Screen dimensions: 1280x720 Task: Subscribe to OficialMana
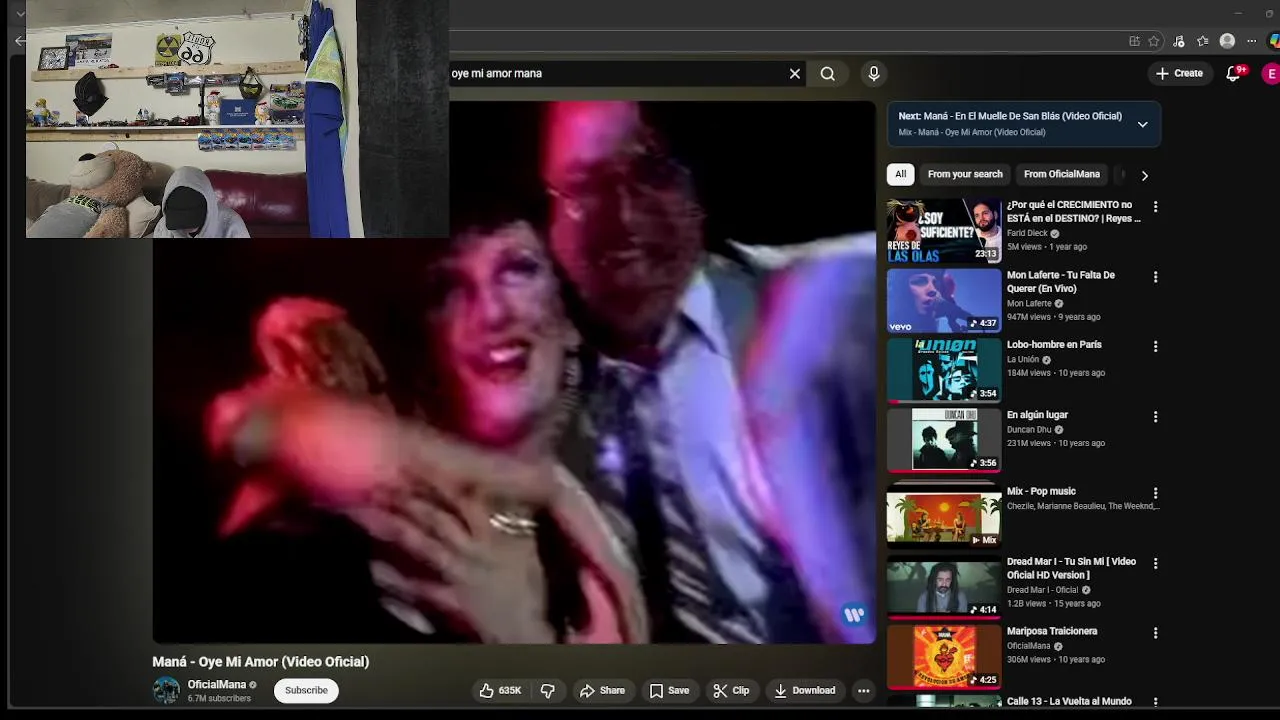(x=306, y=690)
